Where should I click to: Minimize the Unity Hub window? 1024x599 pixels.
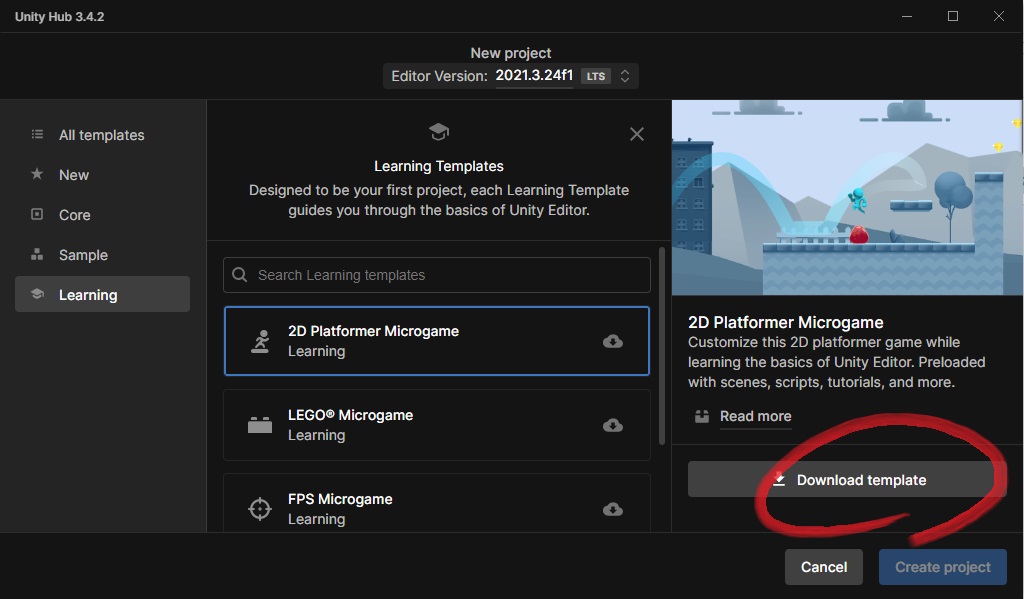906,16
